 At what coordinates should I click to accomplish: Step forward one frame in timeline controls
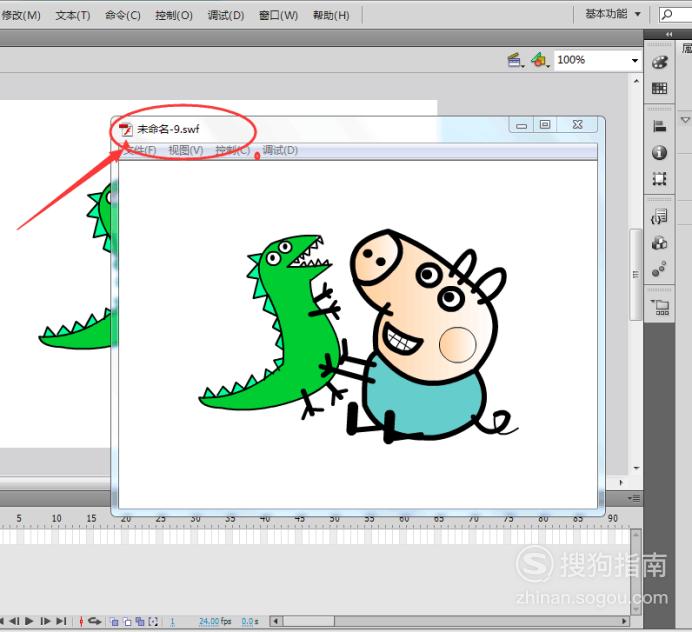pos(45,621)
